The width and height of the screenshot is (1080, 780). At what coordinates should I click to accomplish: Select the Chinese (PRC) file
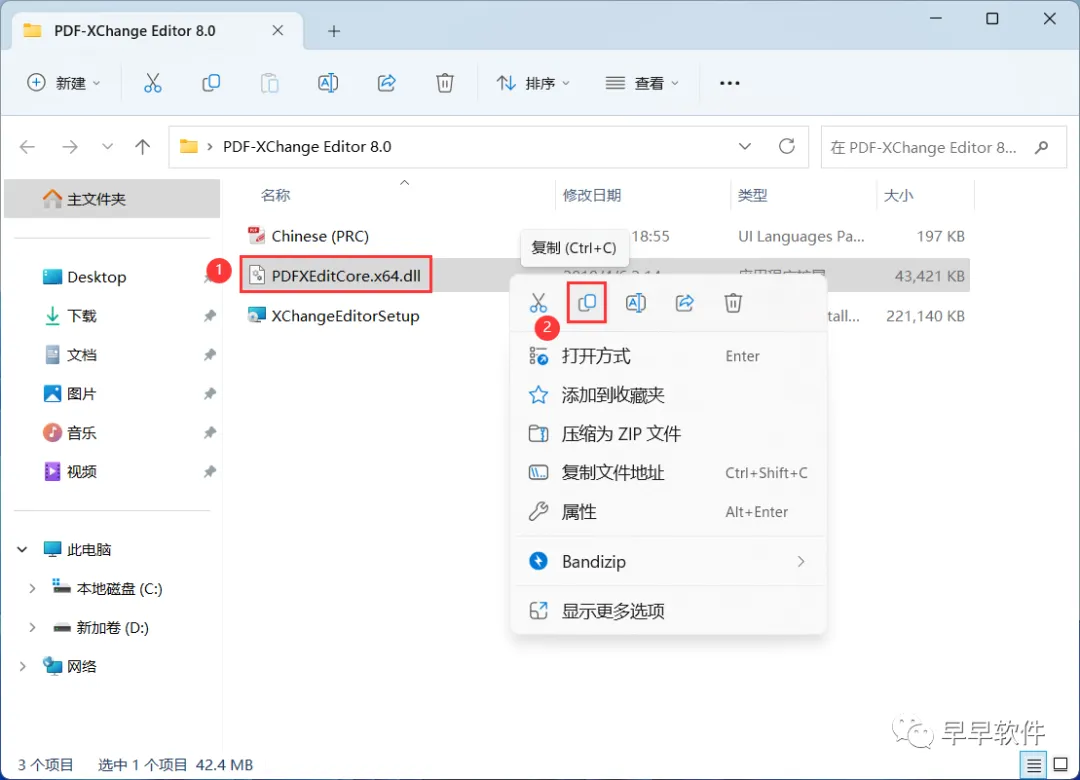(320, 236)
